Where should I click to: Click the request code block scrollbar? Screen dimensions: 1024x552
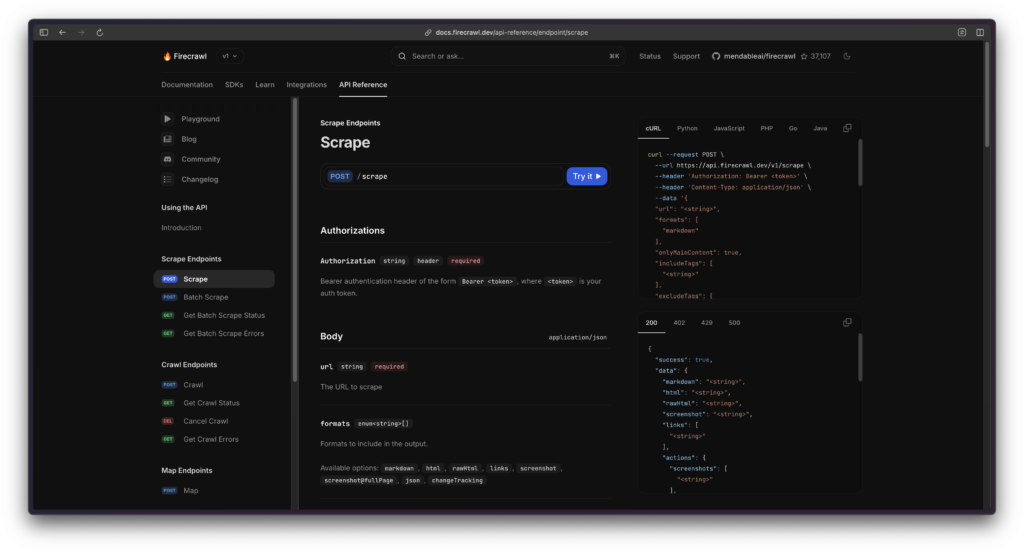pos(859,163)
